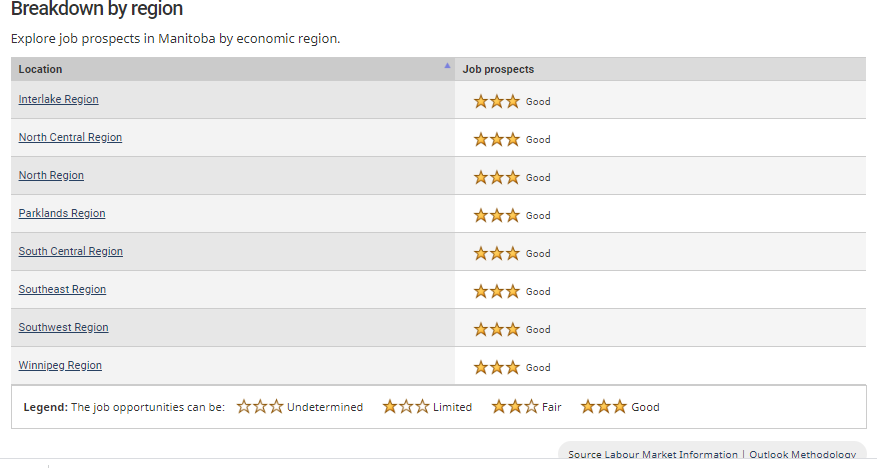The width and height of the screenshot is (877, 468).
Task: Open the Southwest Region link
Action: (x=63, y=328)
